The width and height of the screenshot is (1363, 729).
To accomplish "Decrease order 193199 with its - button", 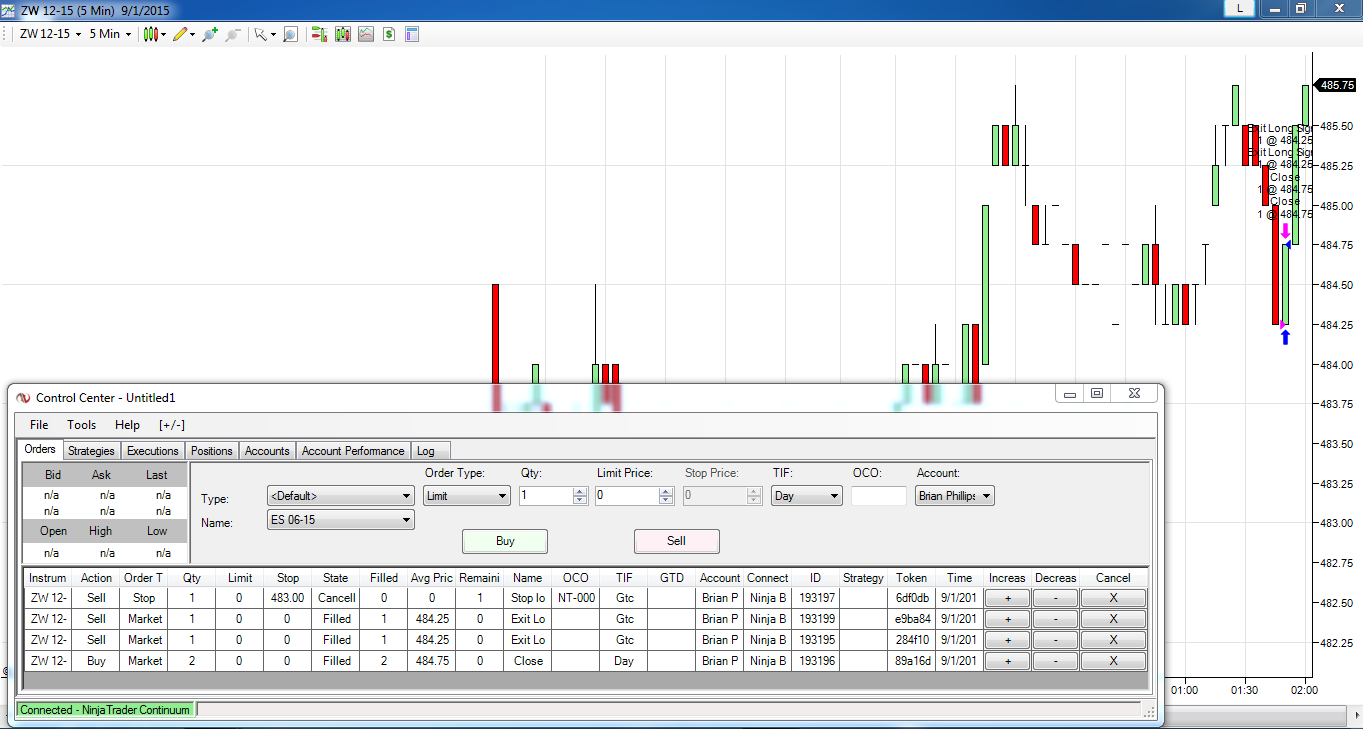I will (1056, 619).
